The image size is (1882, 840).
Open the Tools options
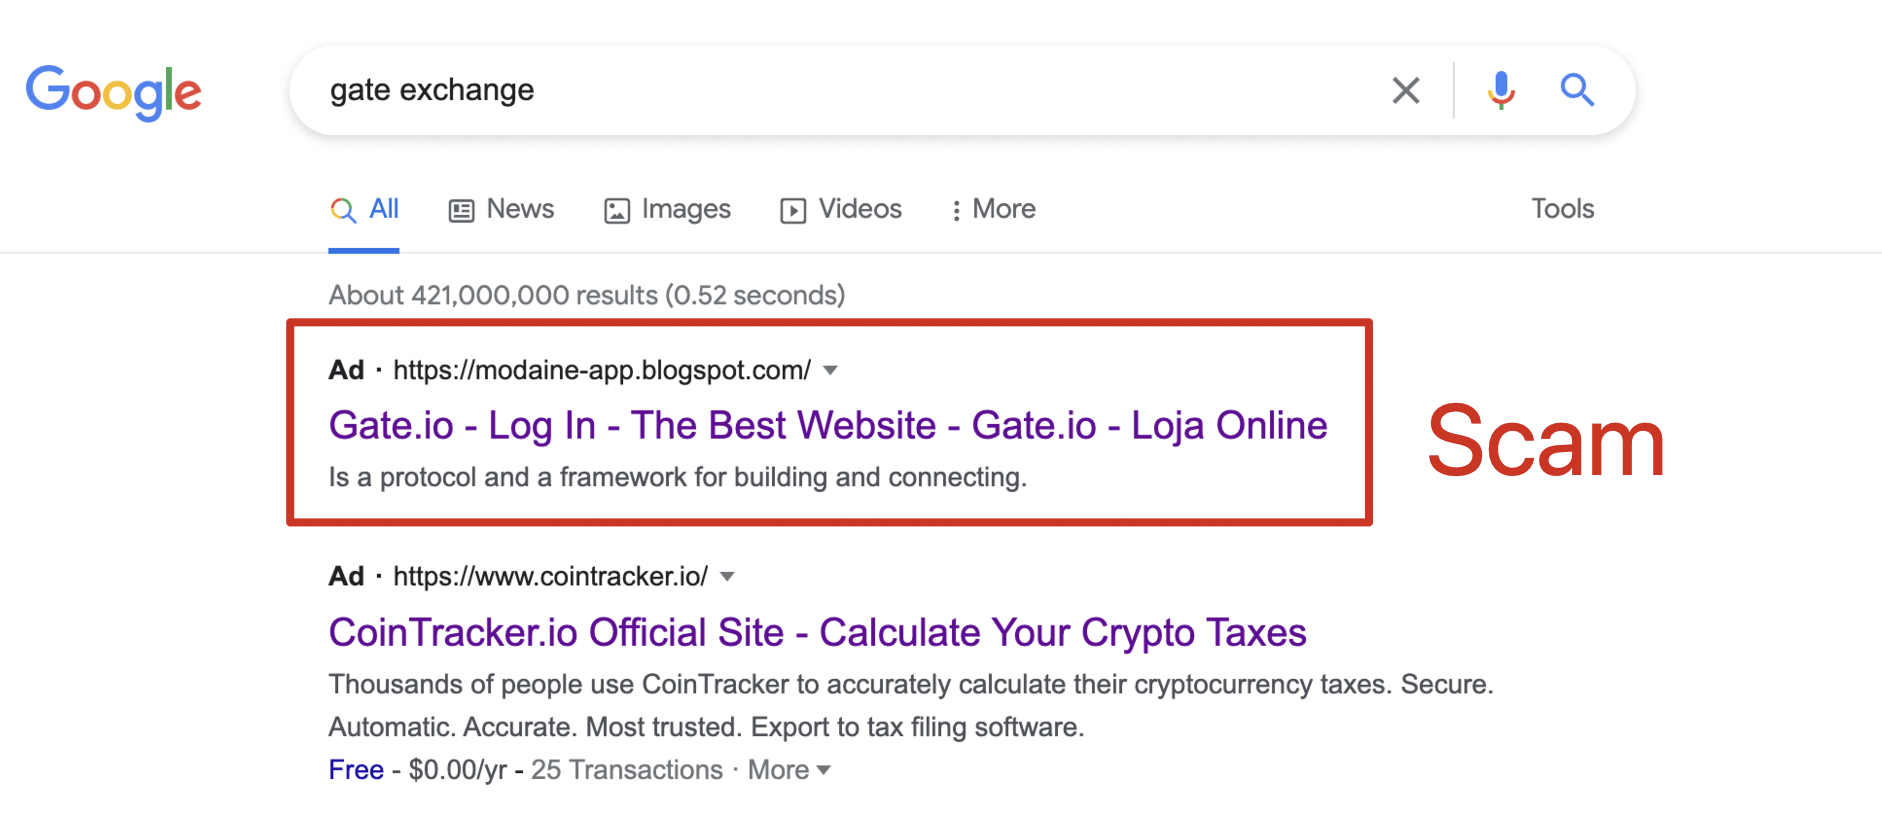click(1562, 209)
